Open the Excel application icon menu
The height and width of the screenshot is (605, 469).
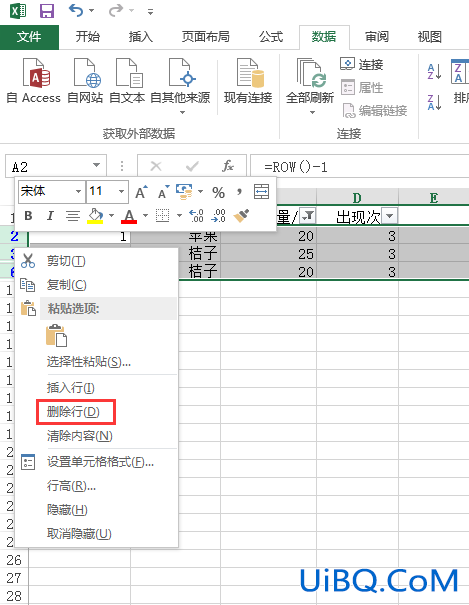pyautogui.click(x=18, y=10)
